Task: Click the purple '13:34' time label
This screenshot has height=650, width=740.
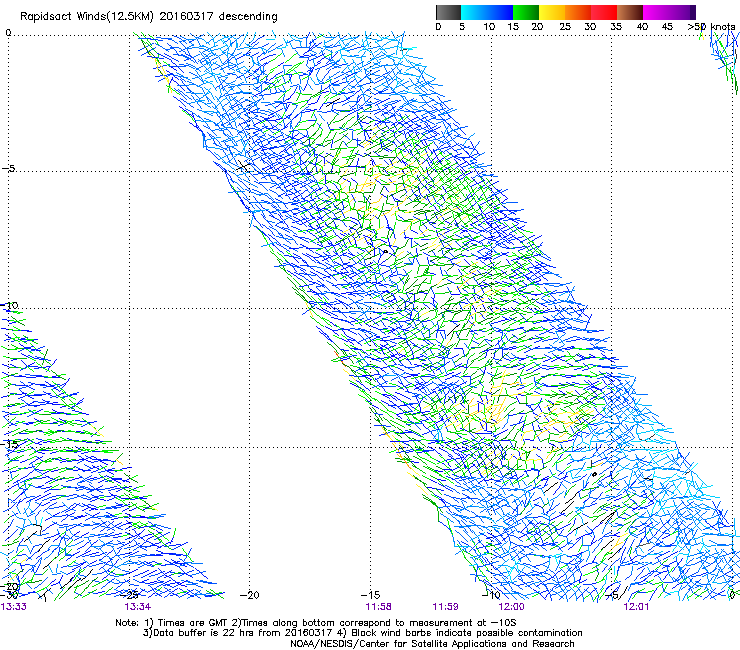Action: click(137, 607)
